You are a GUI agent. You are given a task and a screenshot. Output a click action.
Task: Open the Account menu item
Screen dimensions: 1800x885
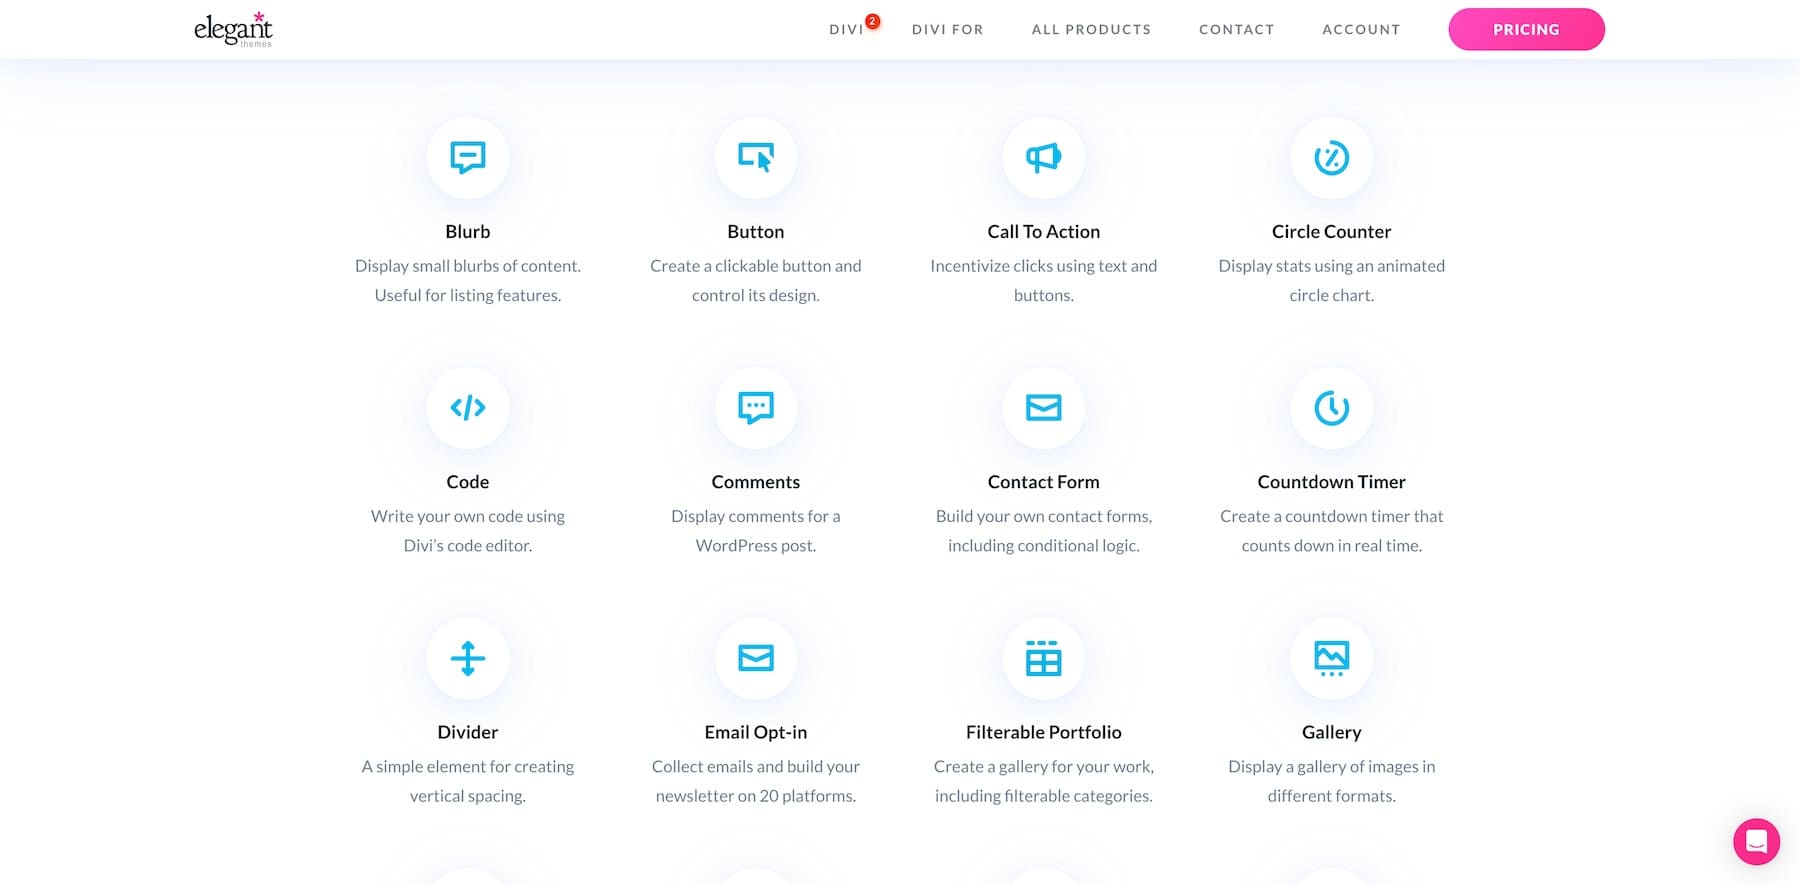click(x=1361, y=30)
